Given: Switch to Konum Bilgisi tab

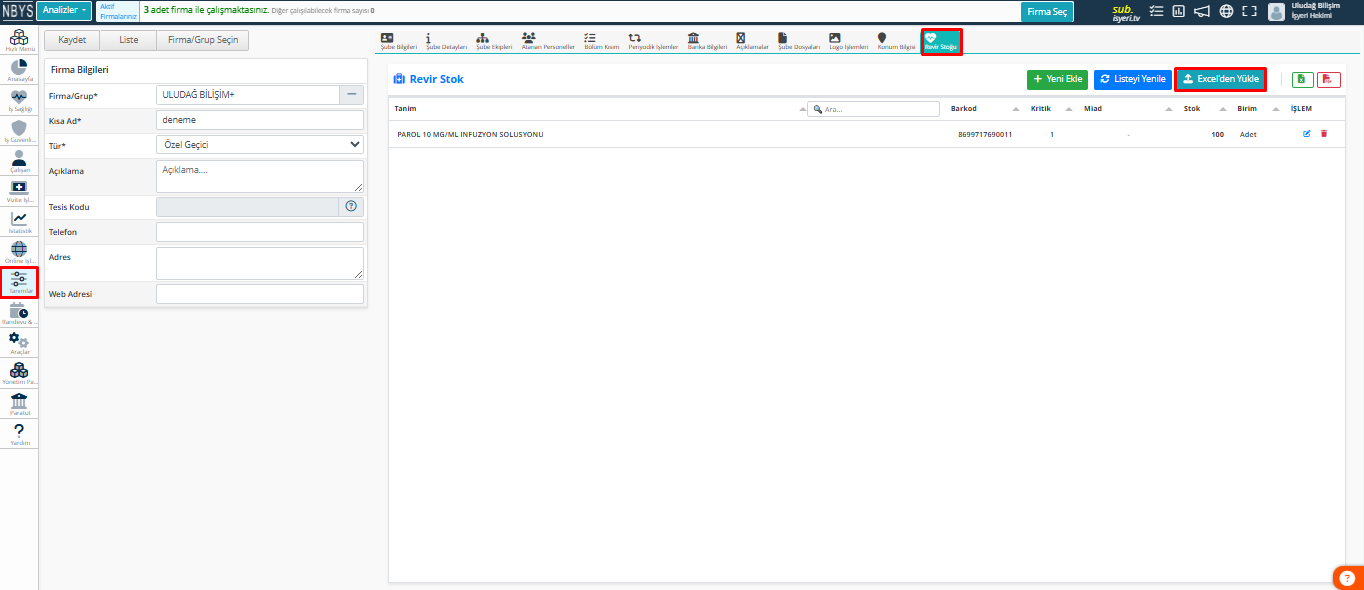Looking at the screenshot, I should [x=895, y=41].
